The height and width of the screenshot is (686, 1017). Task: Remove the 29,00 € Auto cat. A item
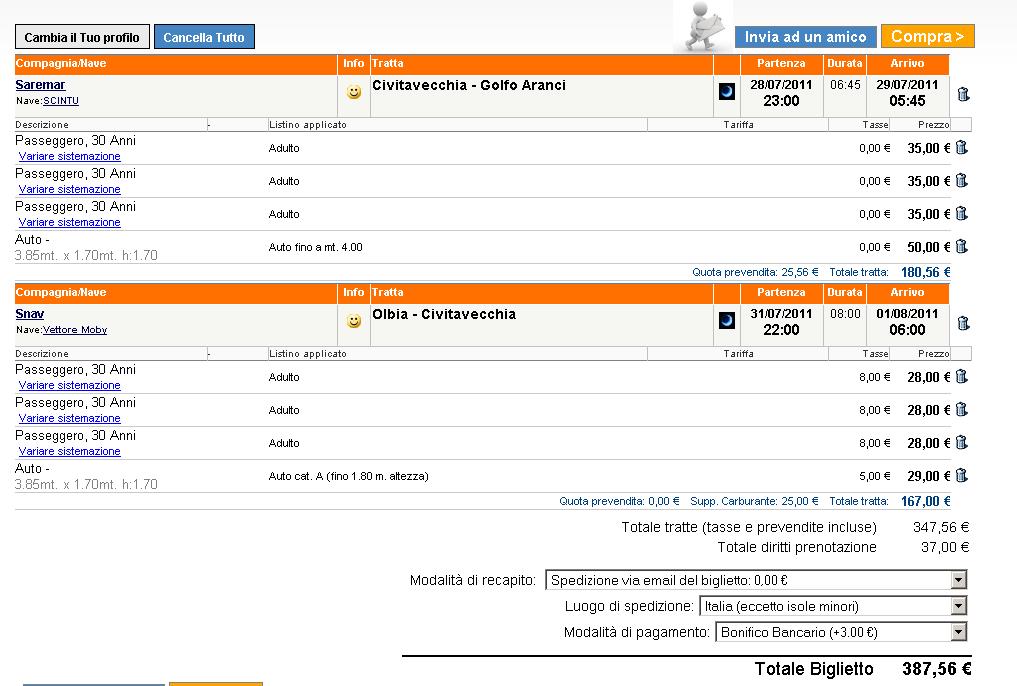click(x=961, y=475)
